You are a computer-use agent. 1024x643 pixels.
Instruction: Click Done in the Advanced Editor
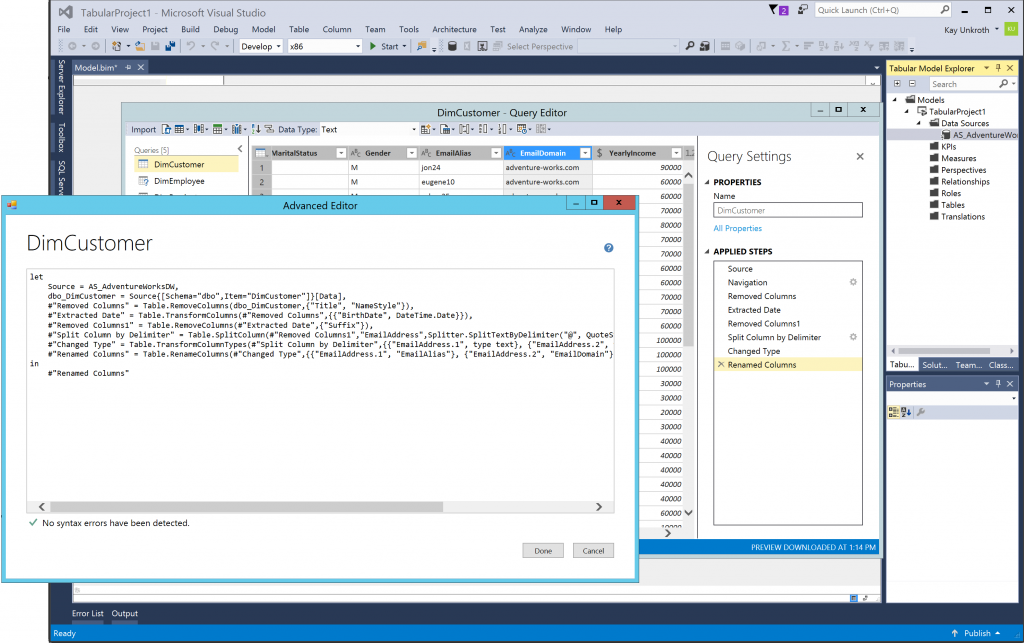[543, 550]
